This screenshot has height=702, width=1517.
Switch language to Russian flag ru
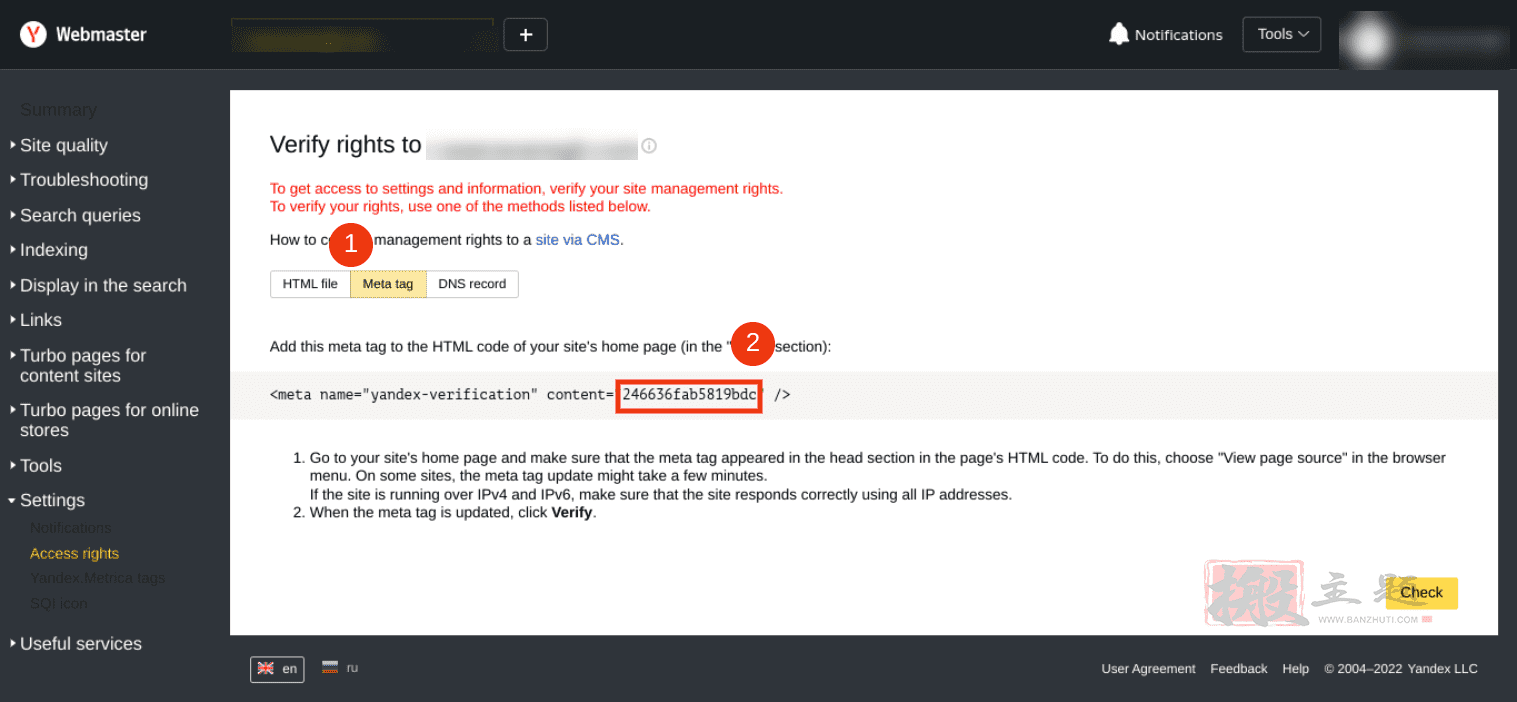340,667
